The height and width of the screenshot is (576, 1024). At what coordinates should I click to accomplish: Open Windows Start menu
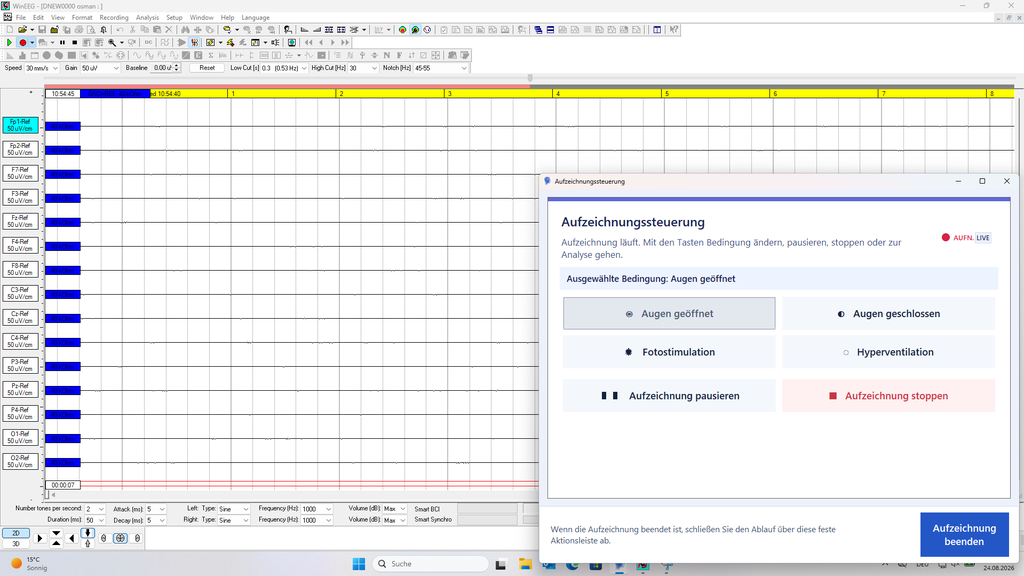pos(359,564)
